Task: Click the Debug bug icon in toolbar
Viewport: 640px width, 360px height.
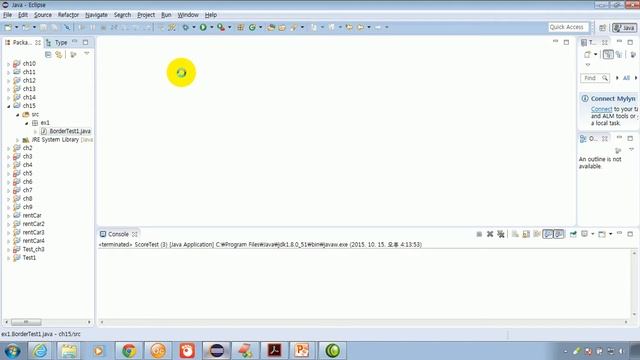Action: point(185,27)
